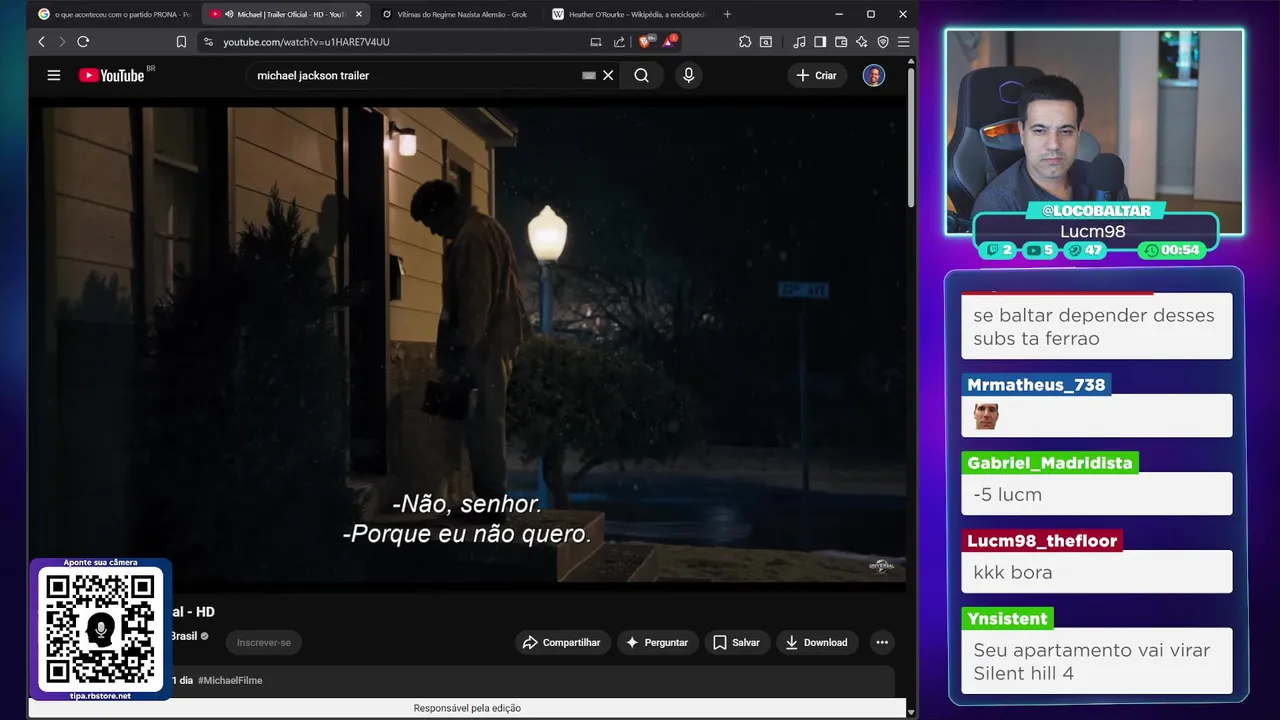Open site settings icon beside the URL

(208, 42)
